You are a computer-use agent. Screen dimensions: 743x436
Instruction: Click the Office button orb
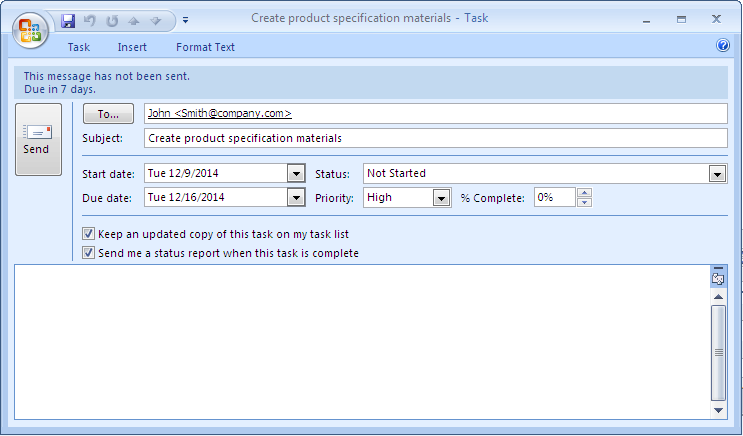pos(30,27)
